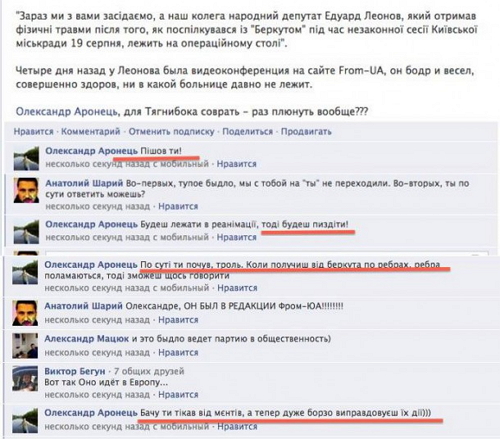Screen dimensions: 500x439
Task: Click Отменить подписку link
Action: pyautogui.click(x=171, y=131)
